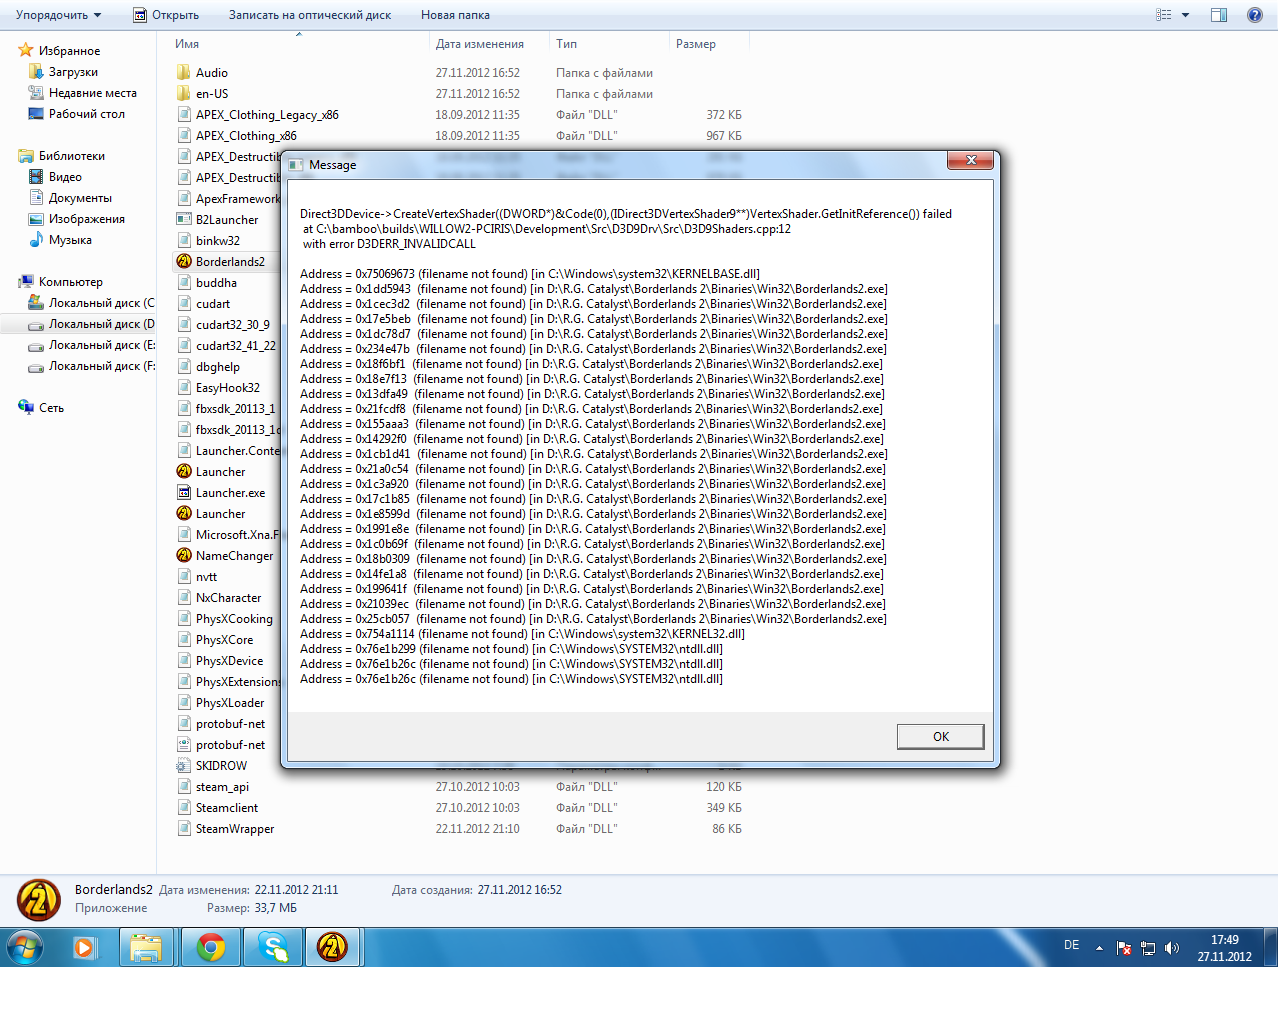Open Explorer help question-mark icon
This screenshot has height=1024, width=1280.
(x=1254, y=15)
